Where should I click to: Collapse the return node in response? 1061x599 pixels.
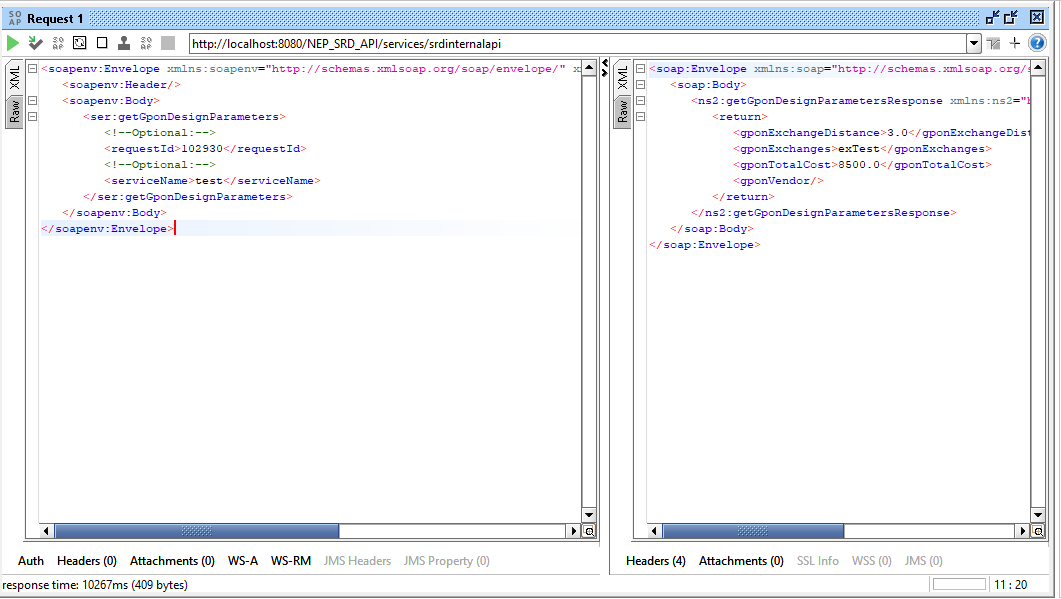pyautogui.click(x=641, y=117)
